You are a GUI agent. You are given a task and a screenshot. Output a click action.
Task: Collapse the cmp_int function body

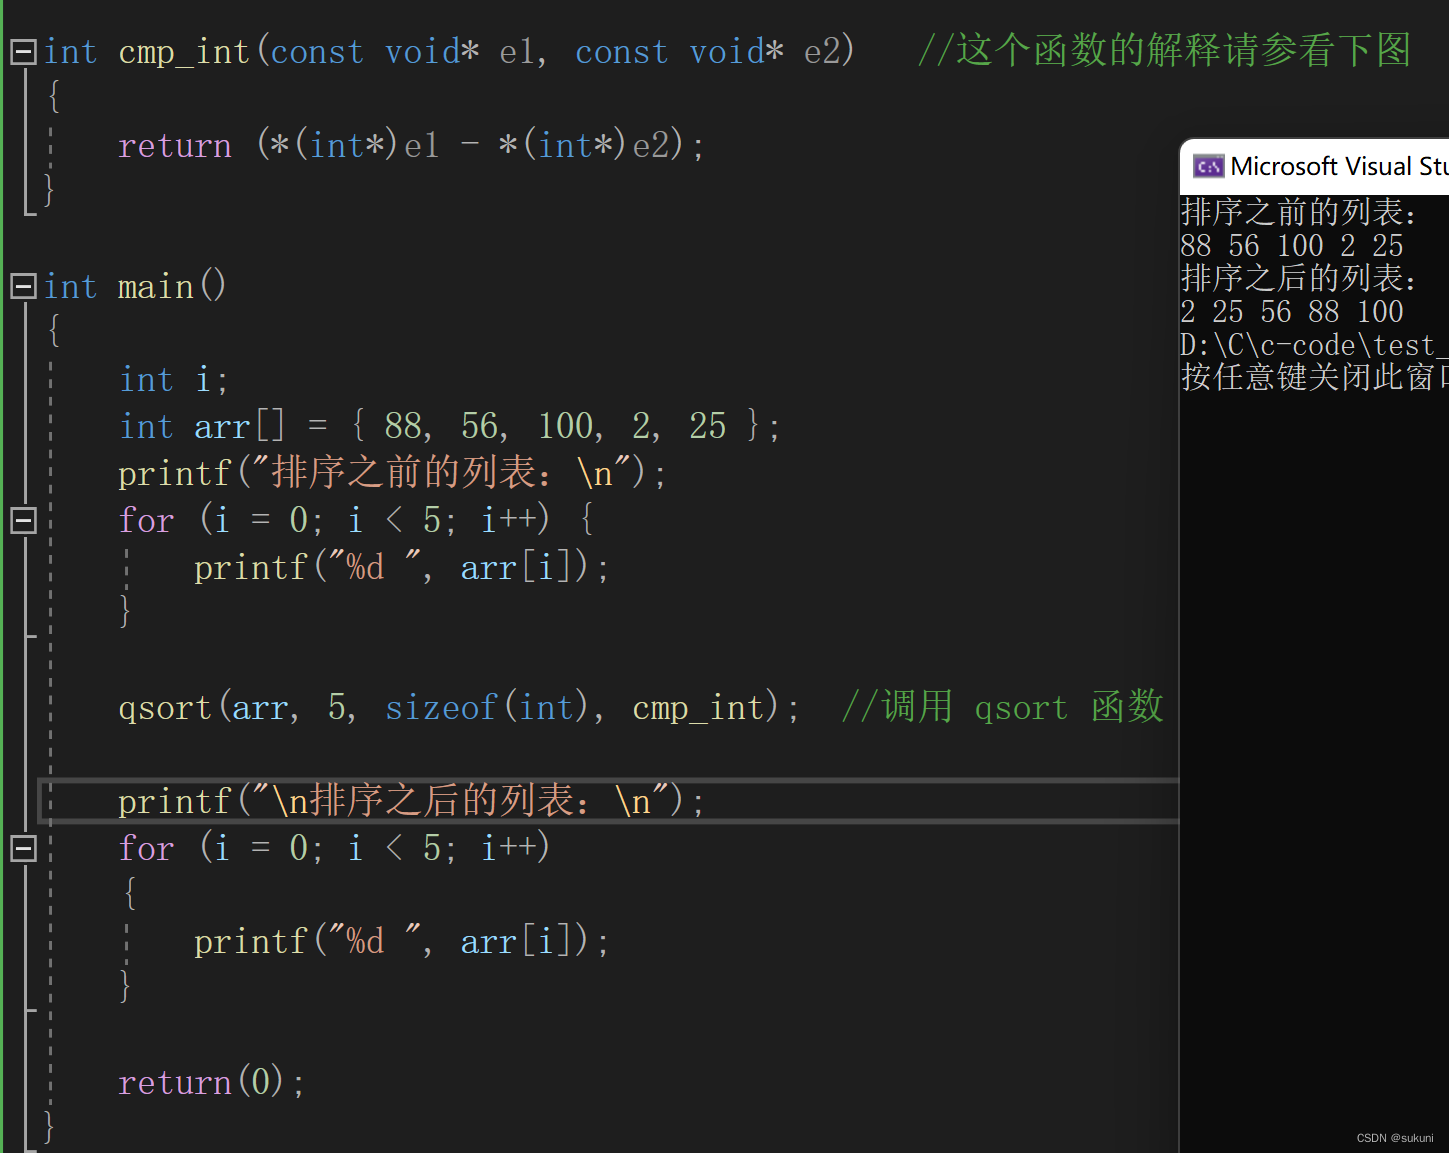coord(22,51)
